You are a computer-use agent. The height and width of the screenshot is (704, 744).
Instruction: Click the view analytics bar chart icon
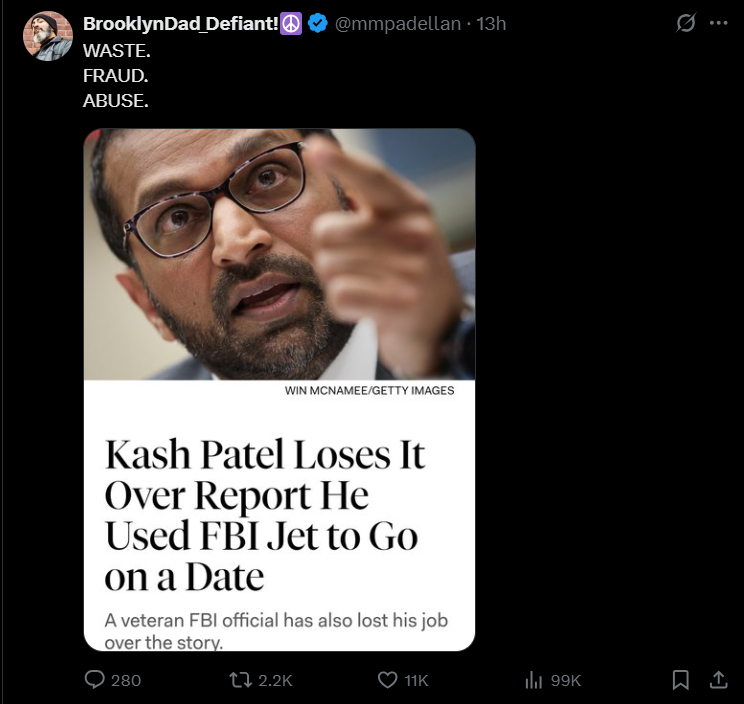click(x=534, y=680)
